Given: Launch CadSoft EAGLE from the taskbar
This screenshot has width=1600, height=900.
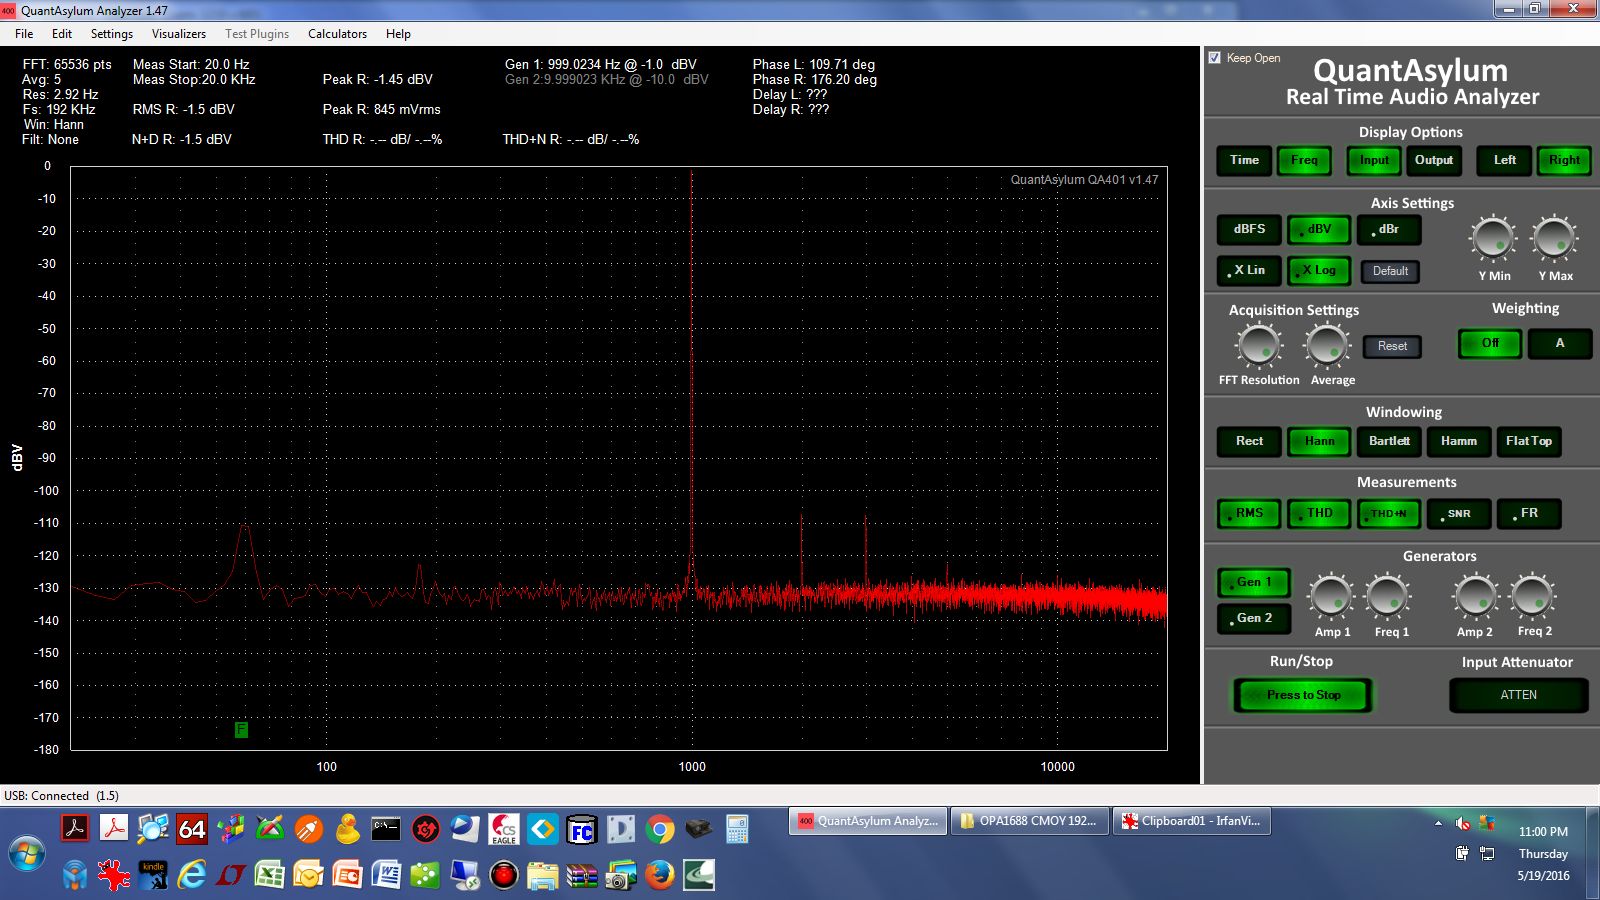Looking at the screenshot, I should click(x=504, y=829).
